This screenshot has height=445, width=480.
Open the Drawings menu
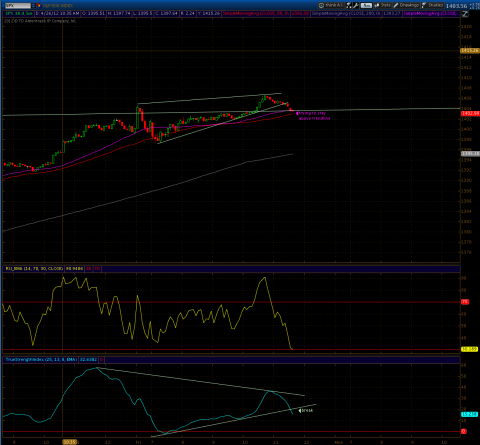tap(406, 5)
